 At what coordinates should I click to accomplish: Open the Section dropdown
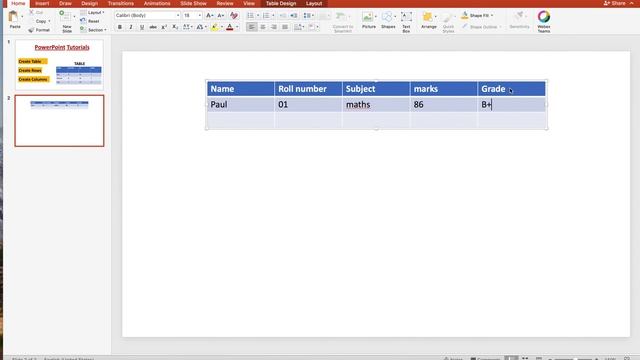click(x=93, y=30)
